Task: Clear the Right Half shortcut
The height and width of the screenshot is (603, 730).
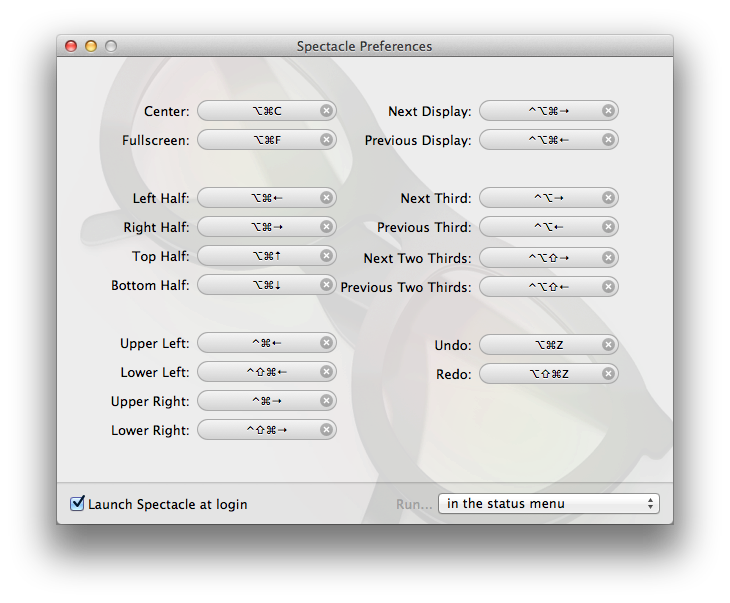Action: (x=326, y=227)
